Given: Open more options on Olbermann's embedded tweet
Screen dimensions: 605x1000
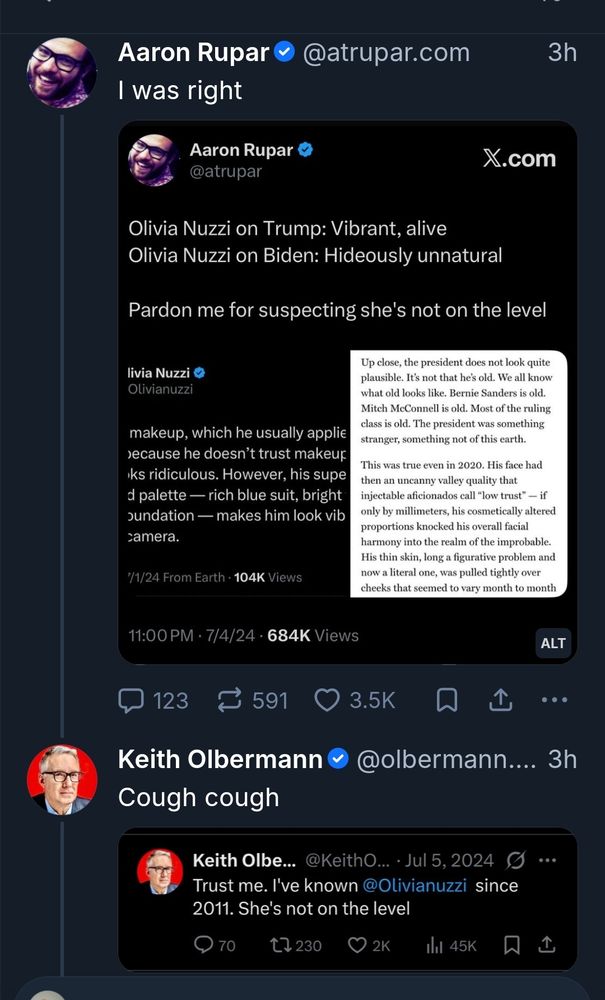Looking at the screenshot, I should pyautogui.click(x=548, y=860).
